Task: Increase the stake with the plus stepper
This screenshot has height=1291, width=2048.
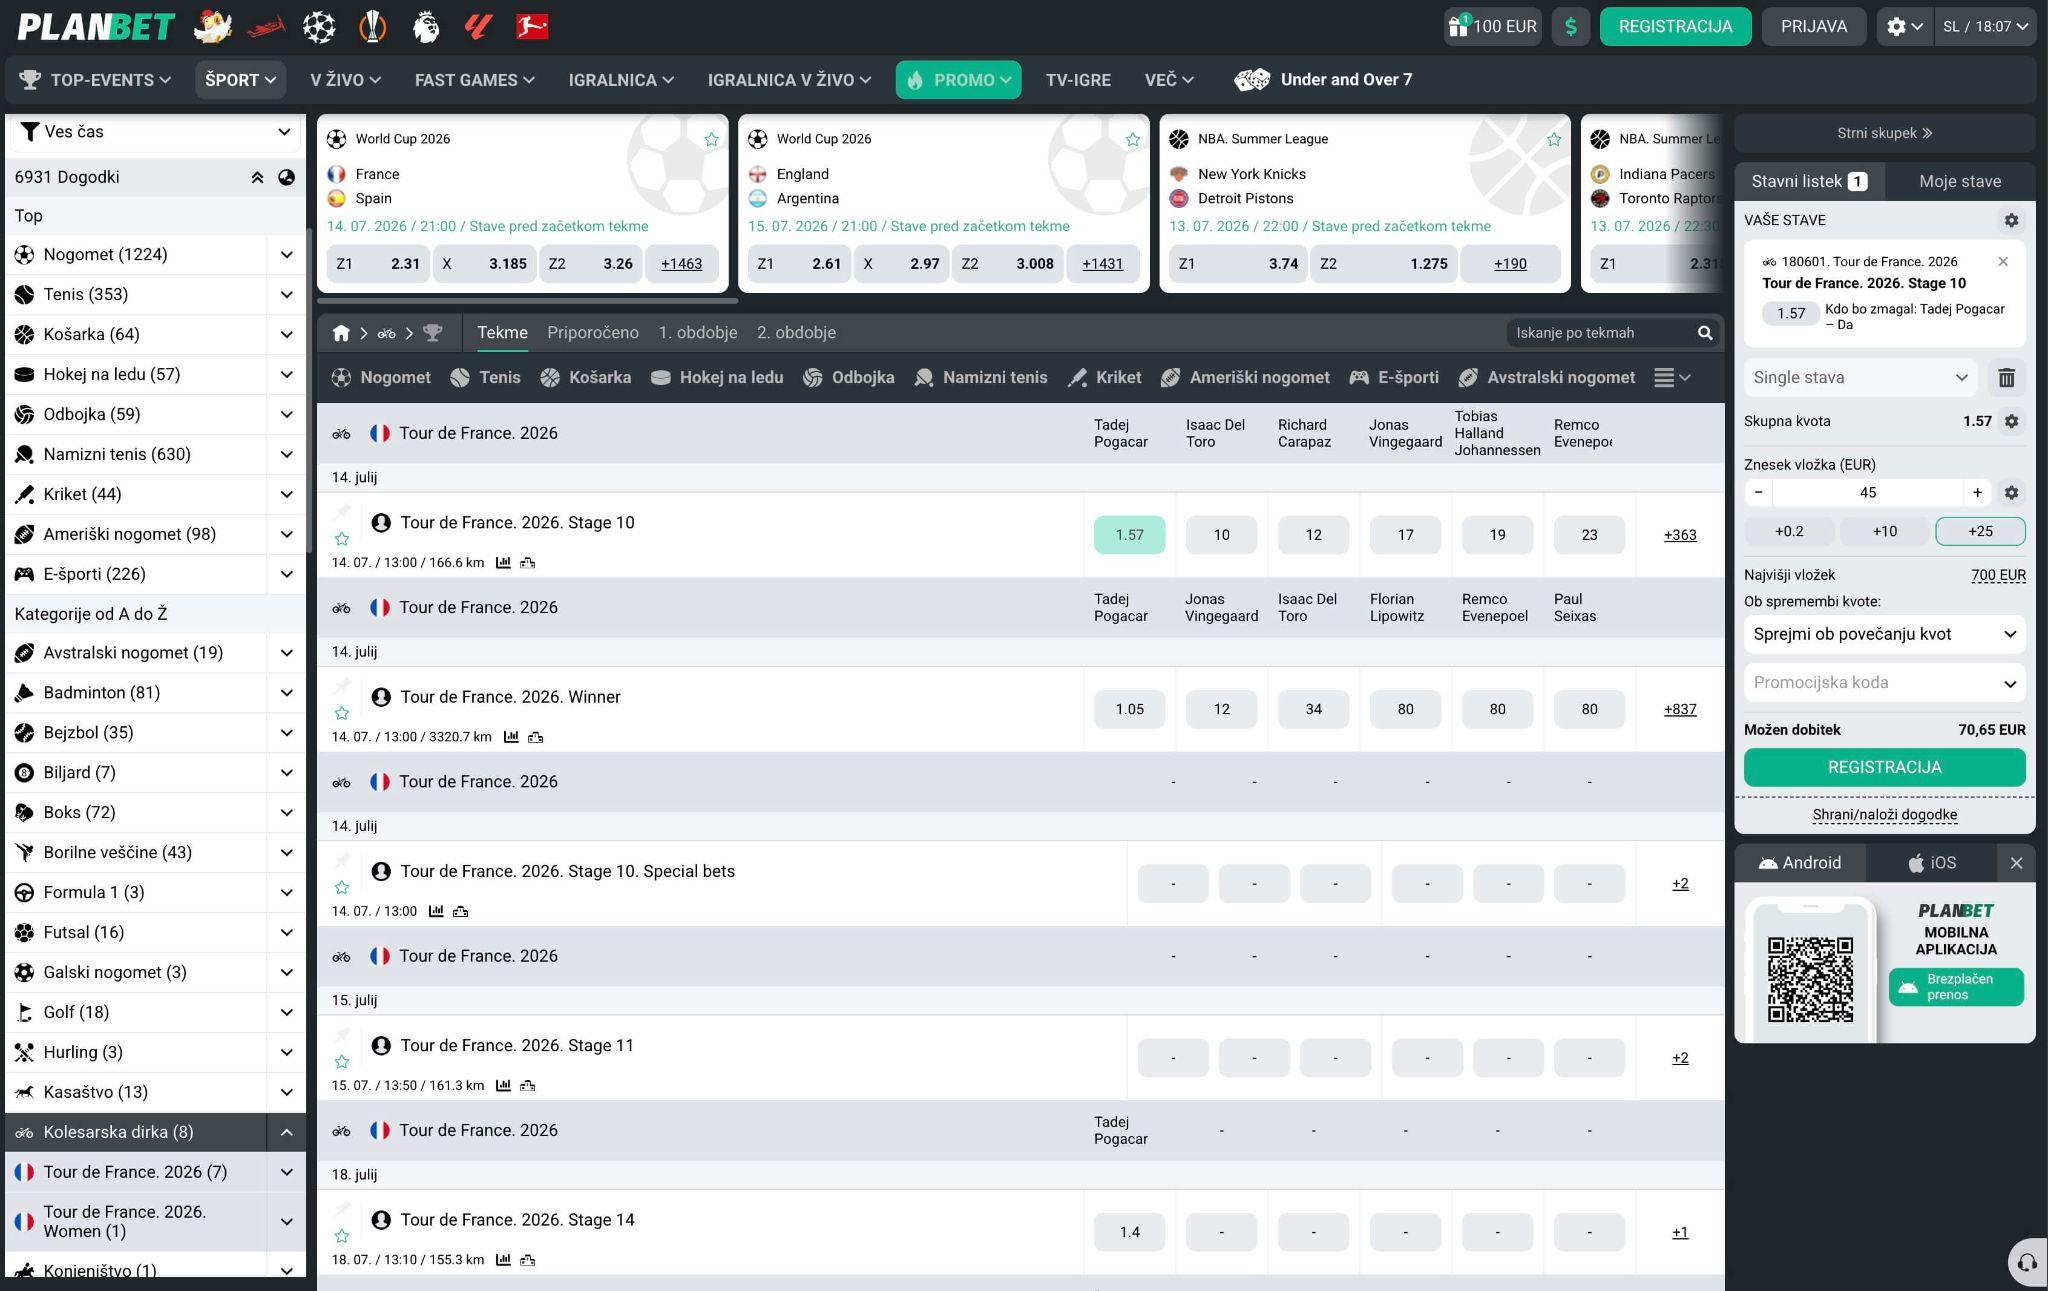Action: 1976,492
